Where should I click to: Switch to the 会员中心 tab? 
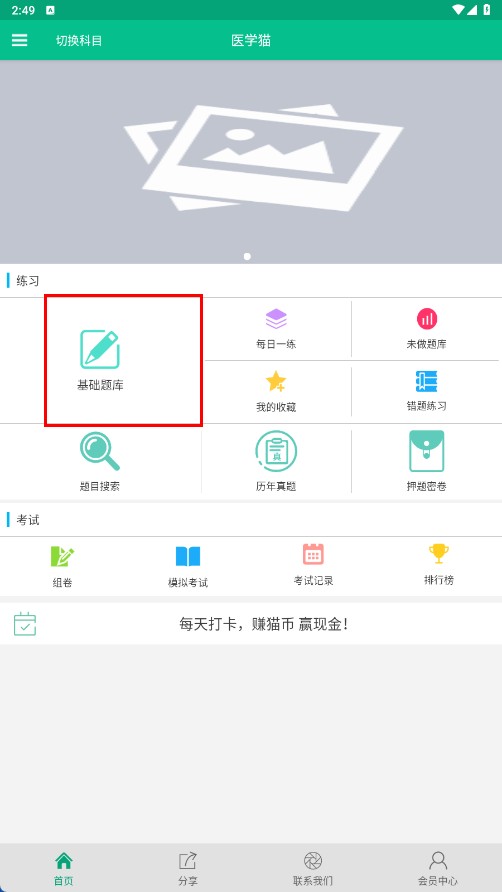(x=438, y=868)
